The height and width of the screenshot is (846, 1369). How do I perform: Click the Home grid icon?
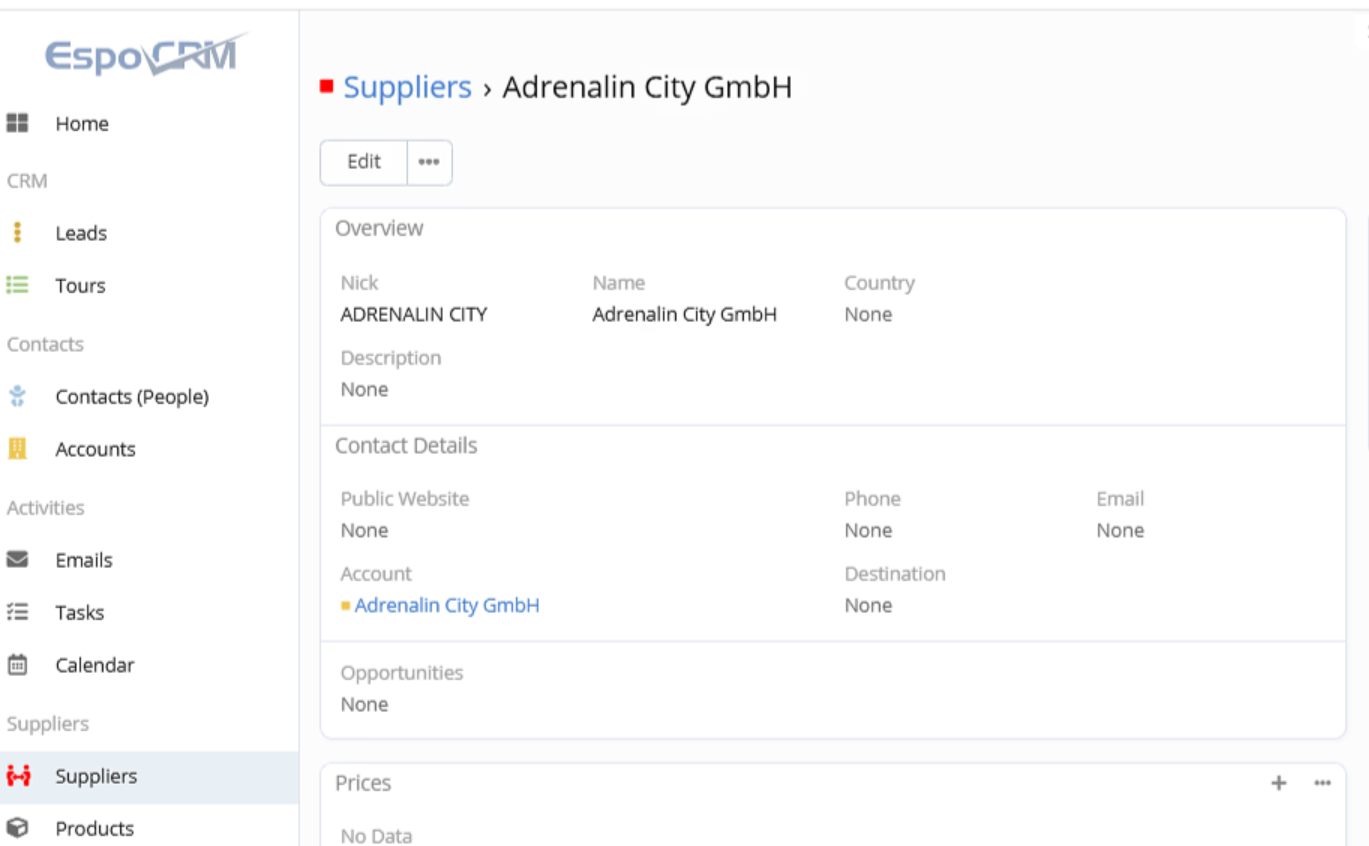[17, 123]
